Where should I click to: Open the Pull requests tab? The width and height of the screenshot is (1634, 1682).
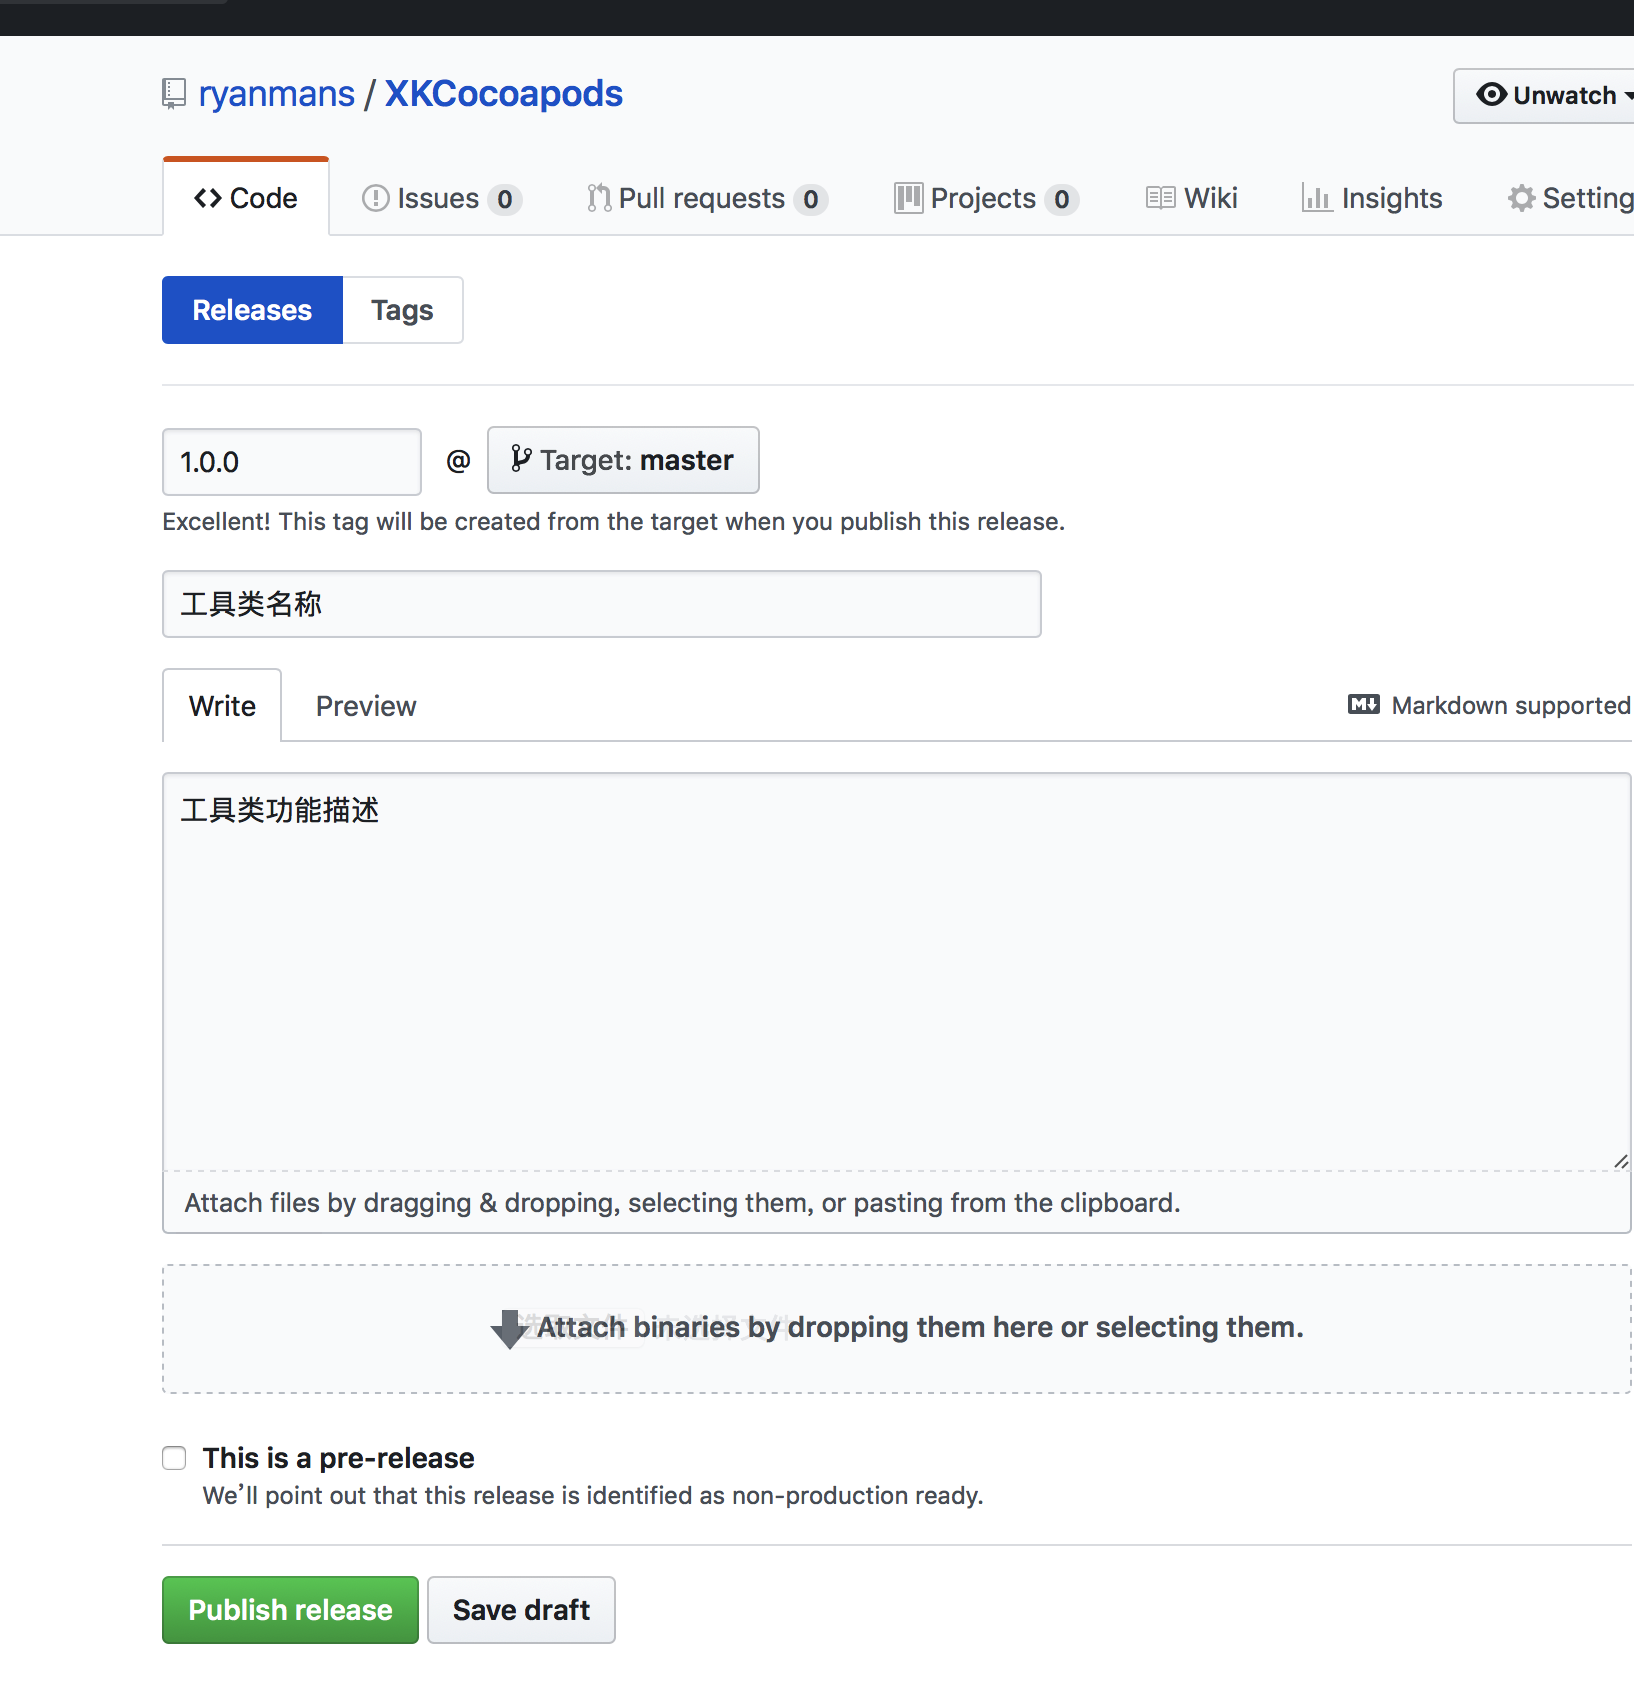coord(707,198)
